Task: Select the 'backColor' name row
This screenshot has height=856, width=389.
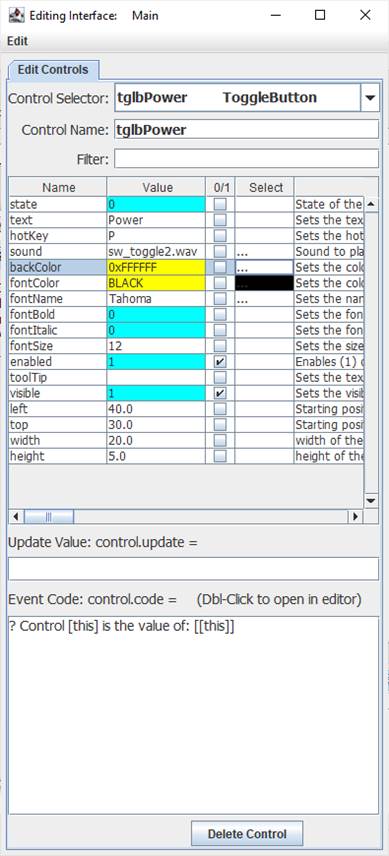Action: 58,268
